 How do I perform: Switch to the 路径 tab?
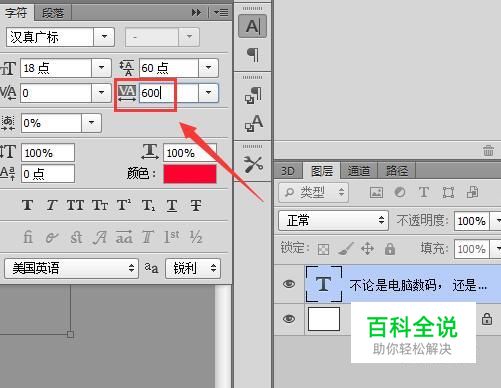point(397,171)
